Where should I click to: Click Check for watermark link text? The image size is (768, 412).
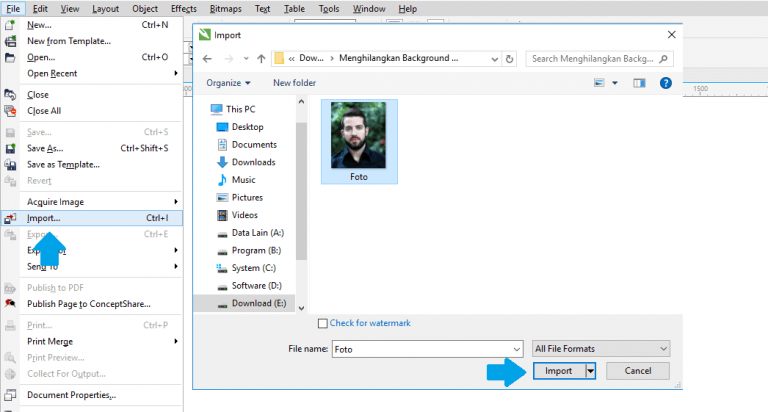click(370, 323)
